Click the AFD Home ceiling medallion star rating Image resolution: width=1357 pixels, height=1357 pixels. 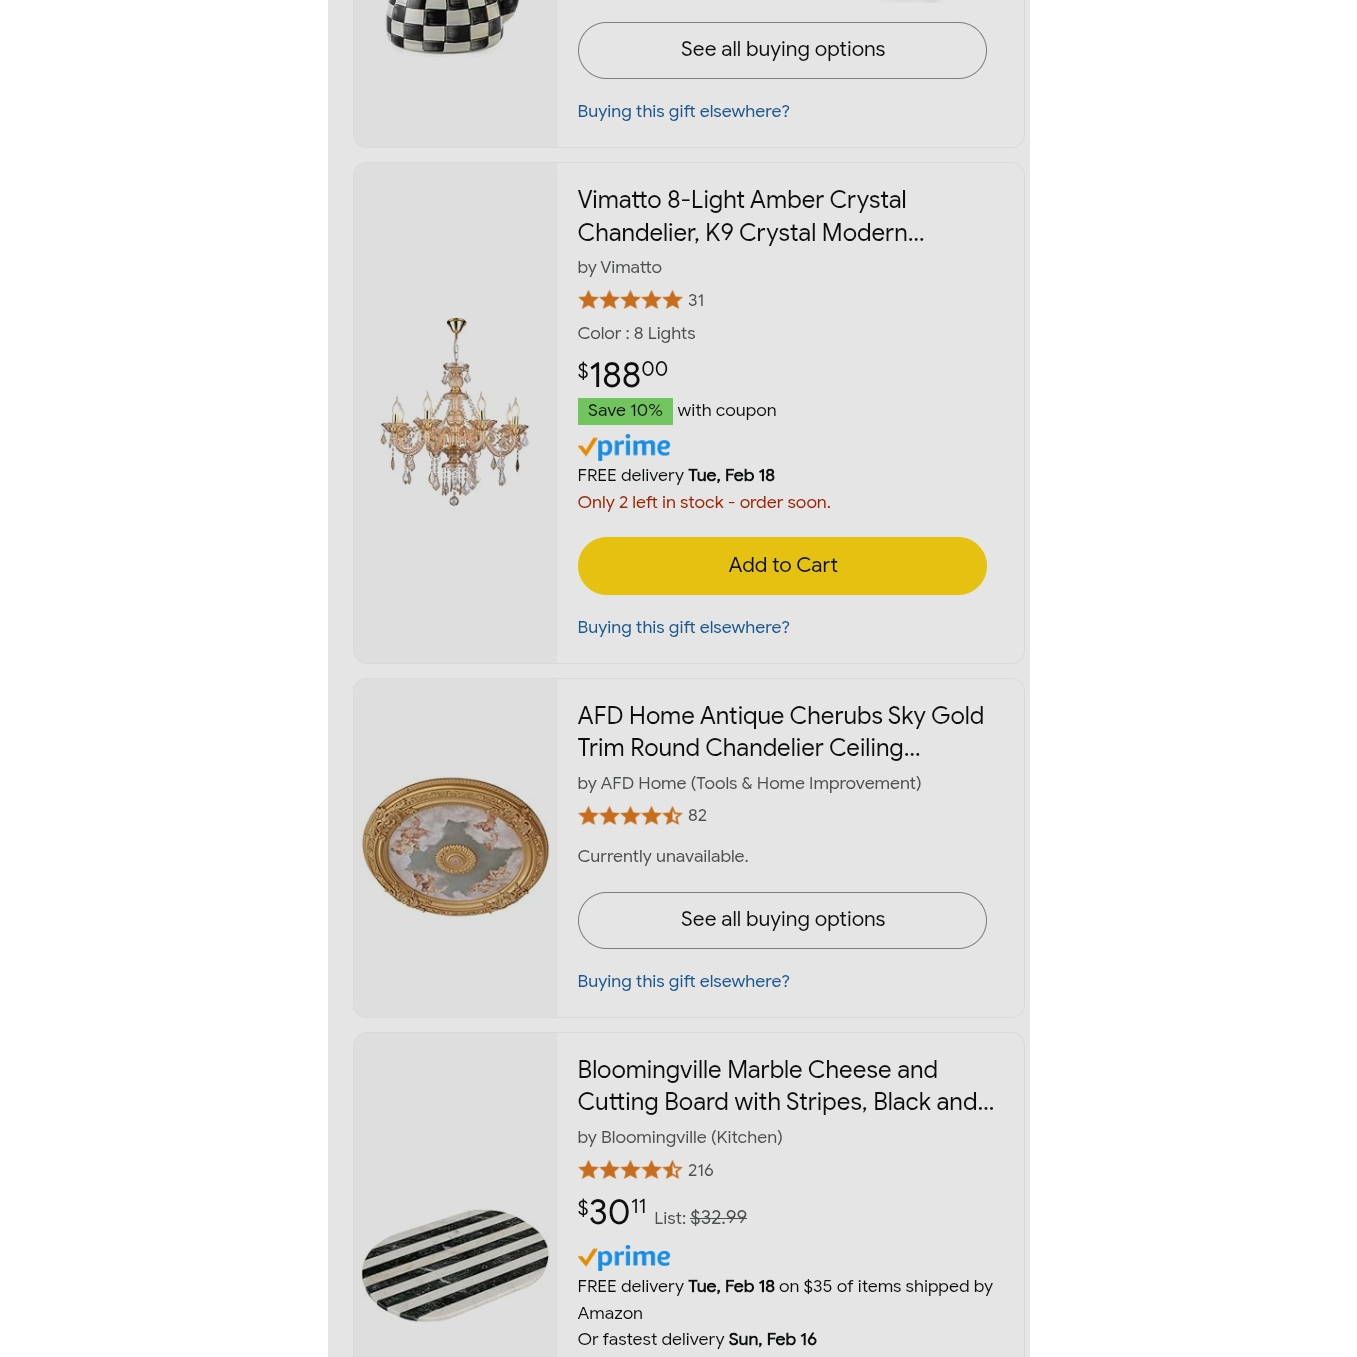[630, 816]
